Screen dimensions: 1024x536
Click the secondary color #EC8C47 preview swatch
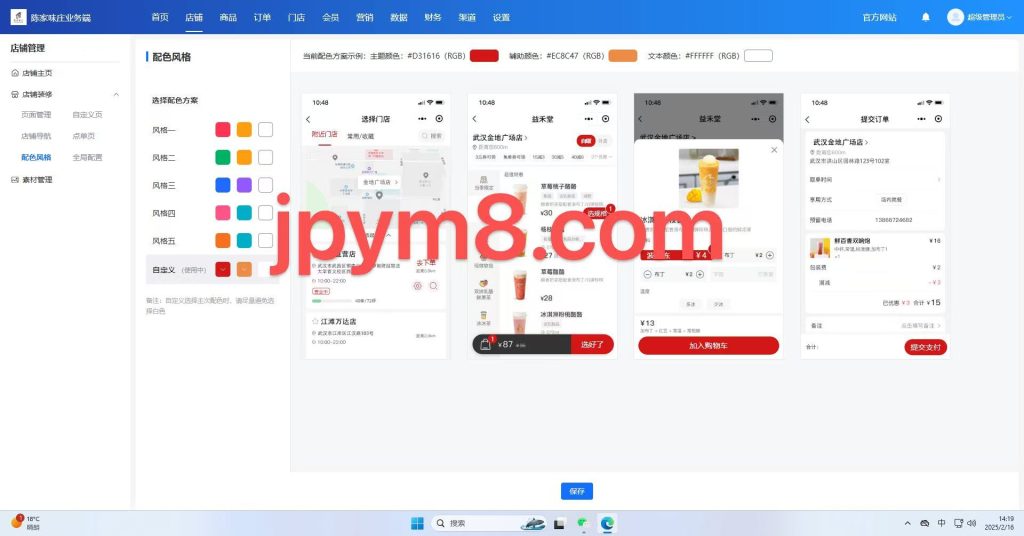coord(622,55)
